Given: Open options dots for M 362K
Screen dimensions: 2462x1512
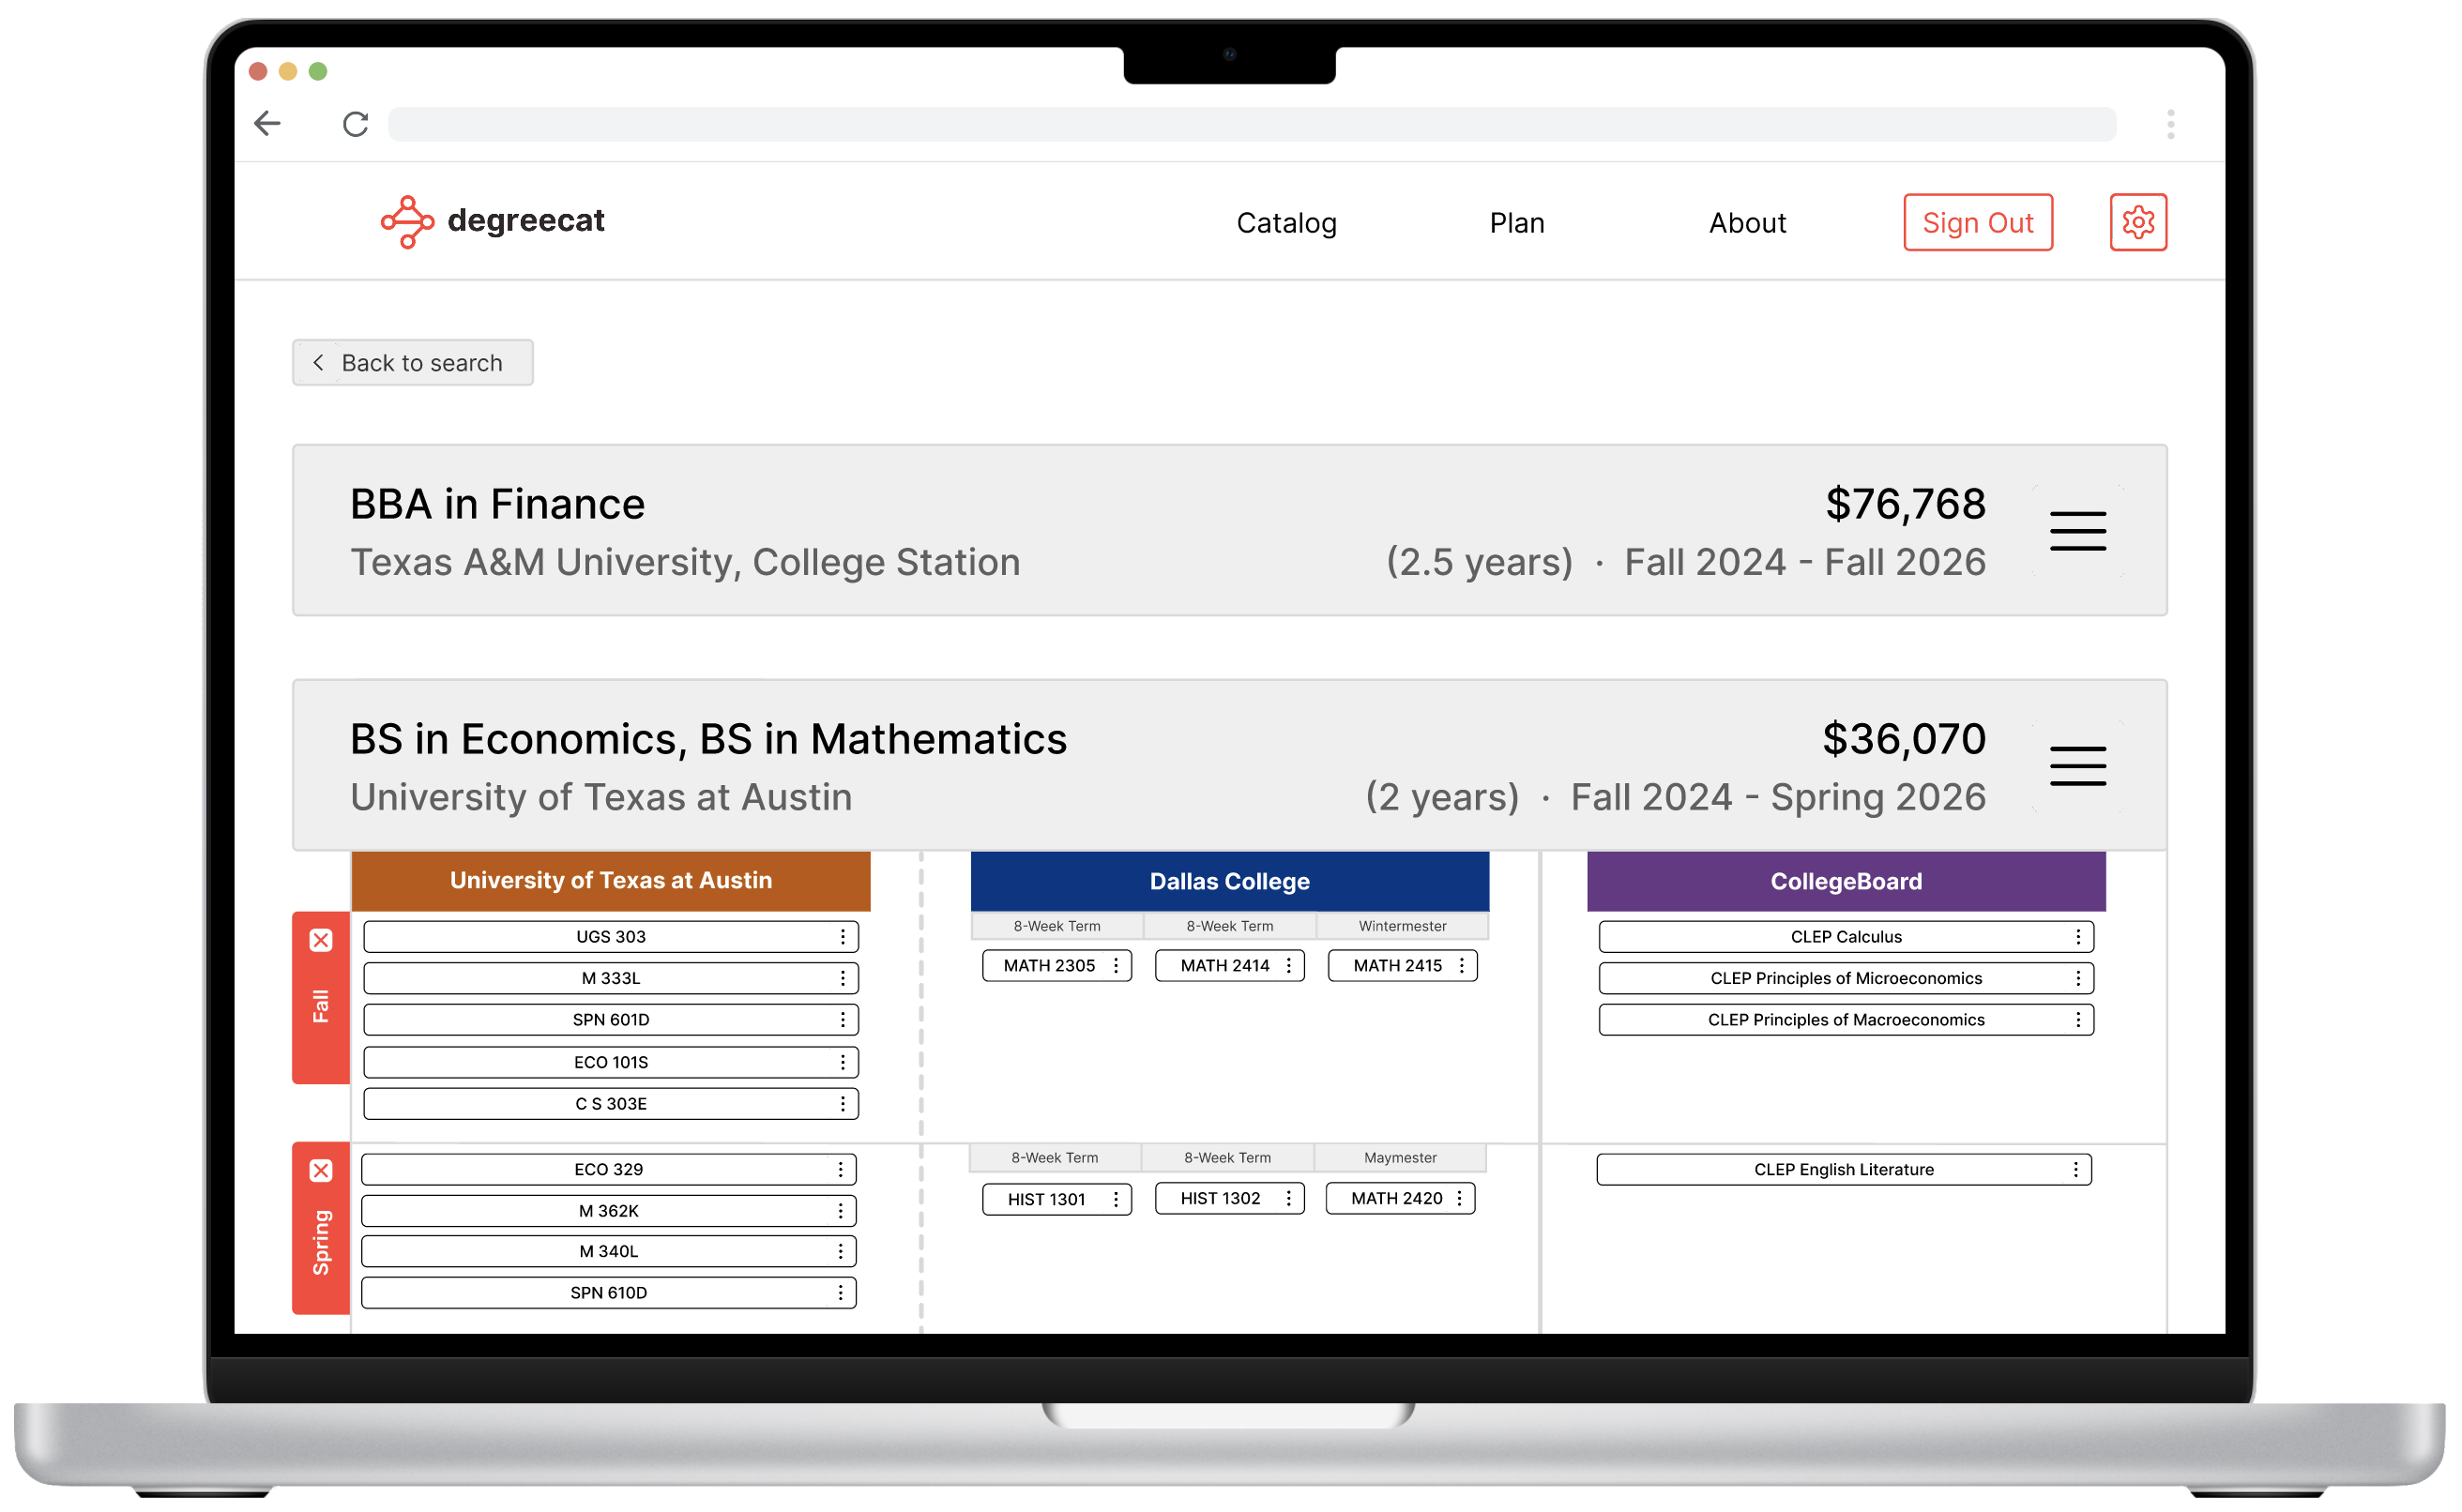Looking at the screenshot, I should [841, 1211].
